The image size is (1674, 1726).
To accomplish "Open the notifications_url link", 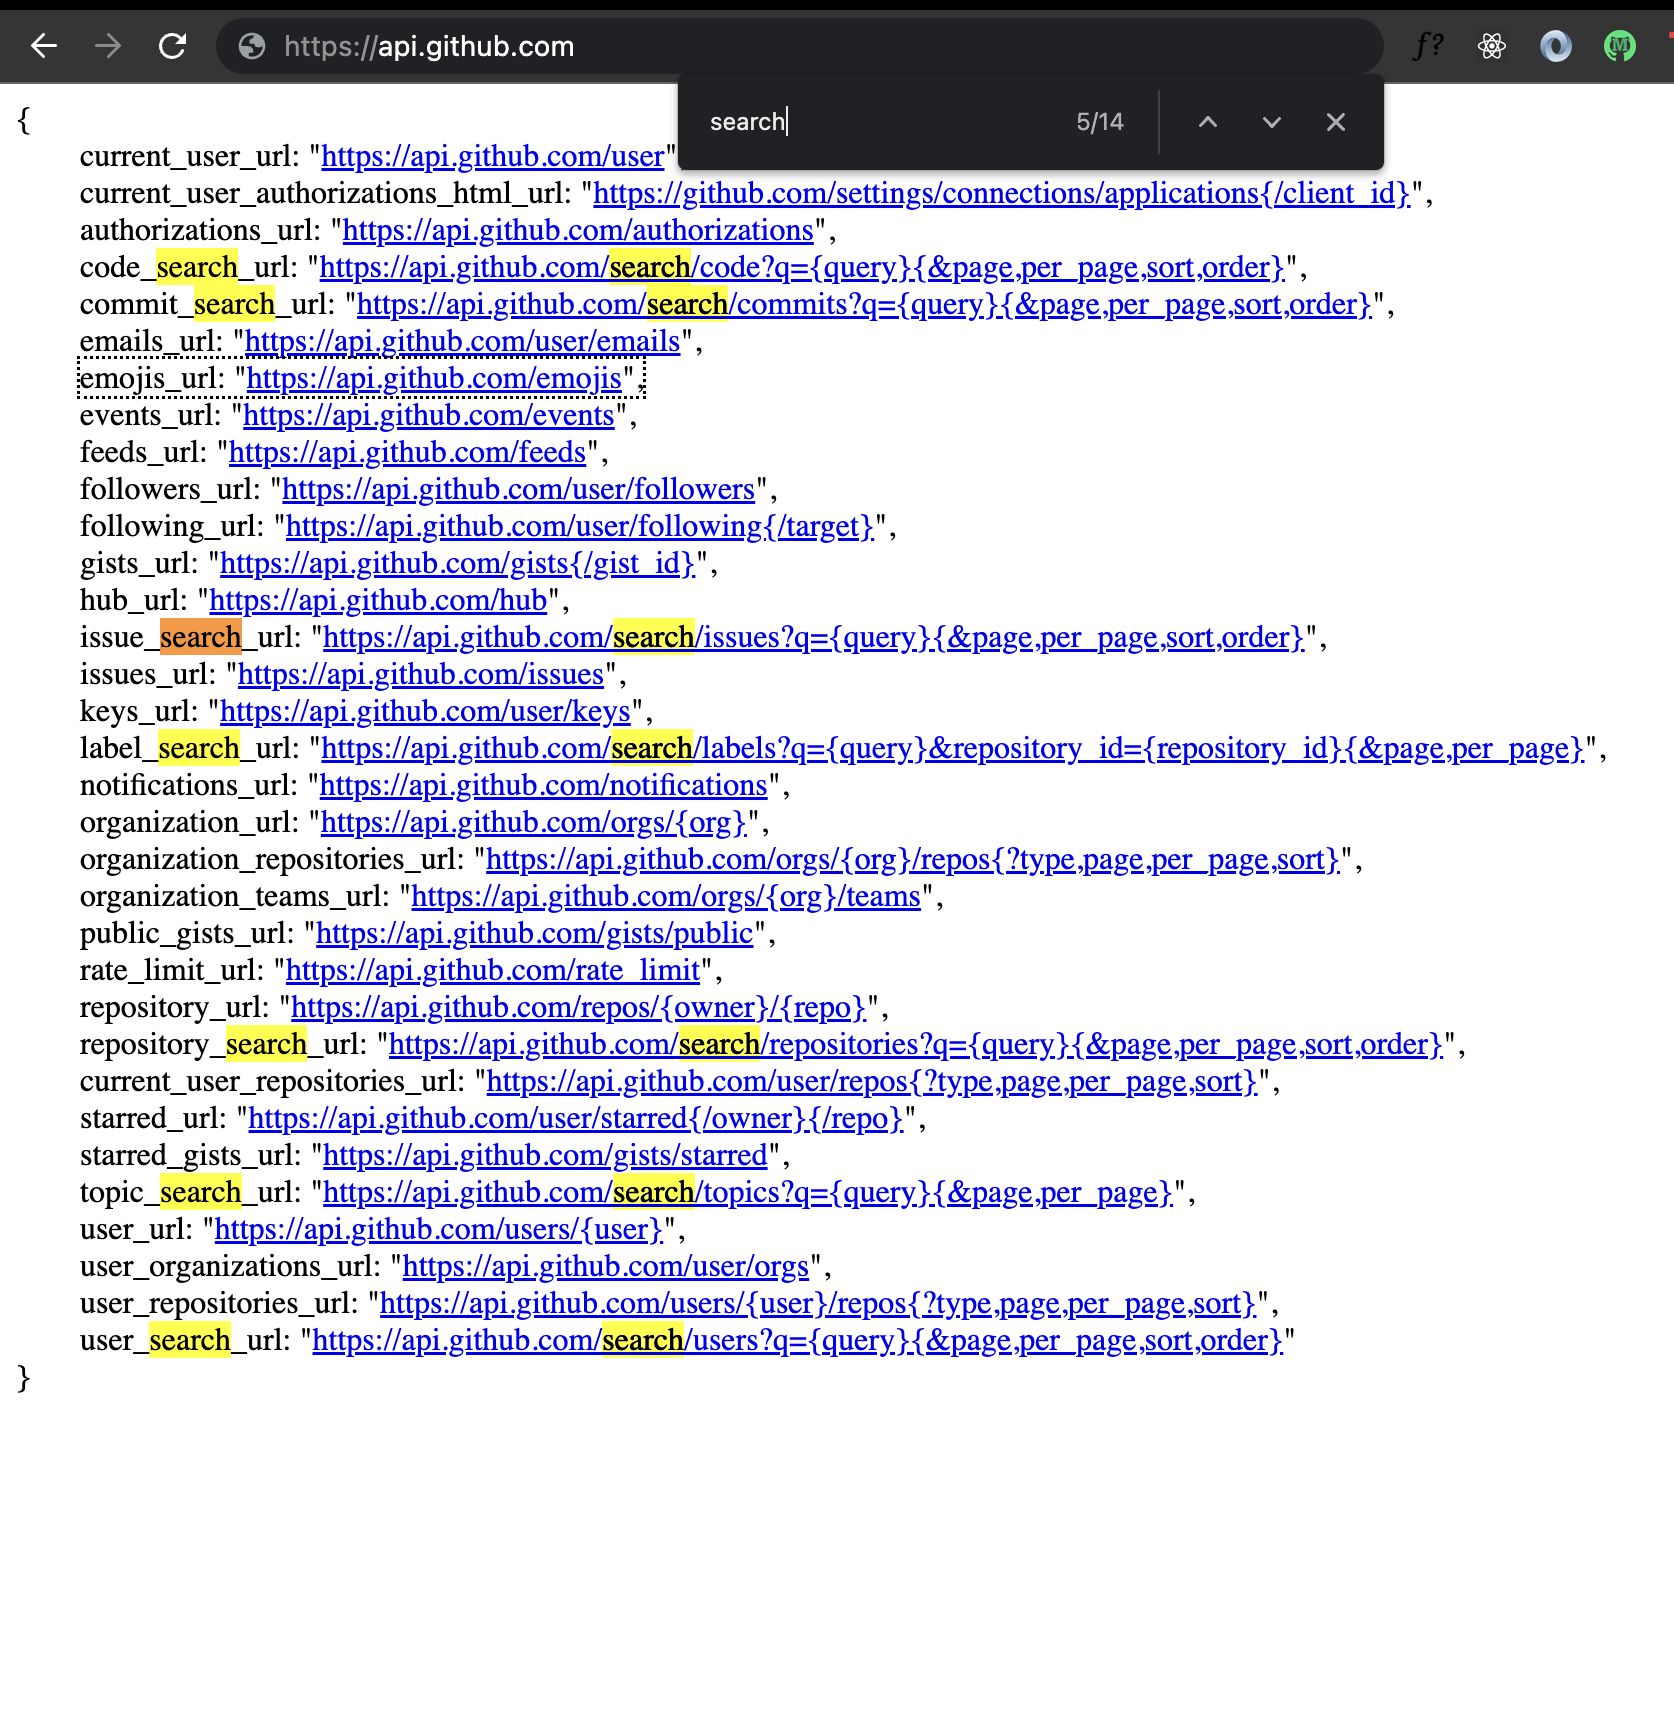I will [544, 786].
